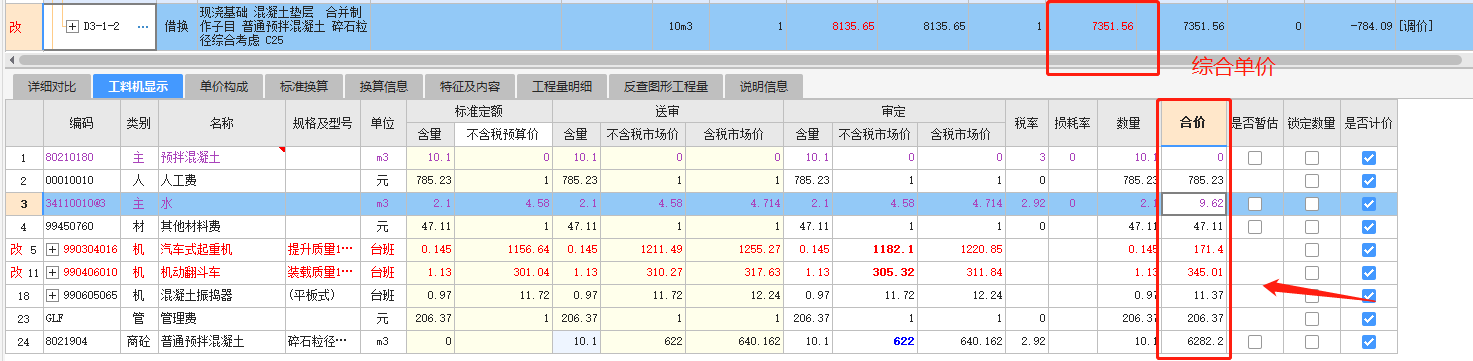This screenshot has height=361, width=1473.
Task: Click the 管理费 name cell
Action: point(221,319)
